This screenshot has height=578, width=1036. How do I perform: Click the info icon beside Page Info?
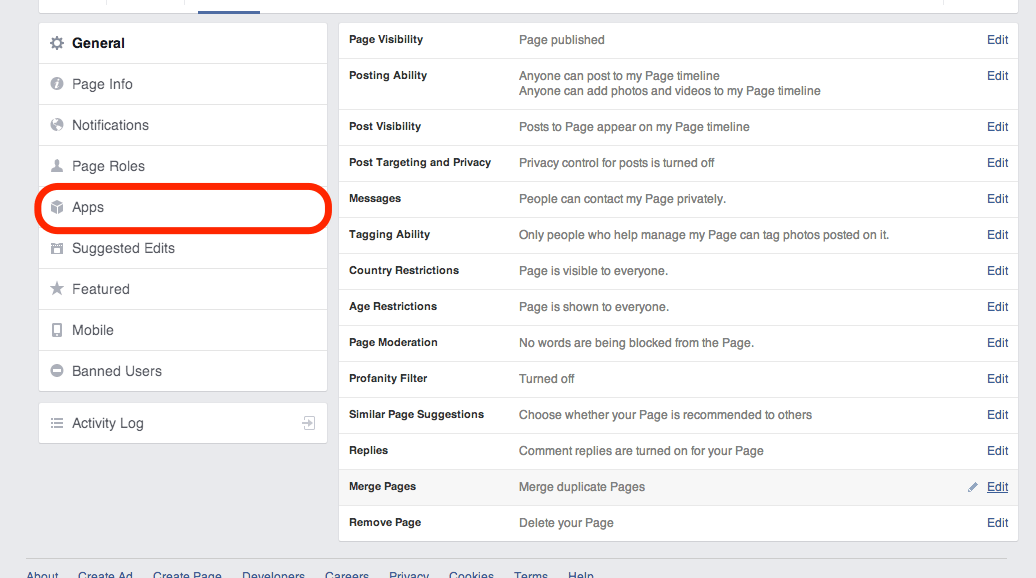[56, 84]
